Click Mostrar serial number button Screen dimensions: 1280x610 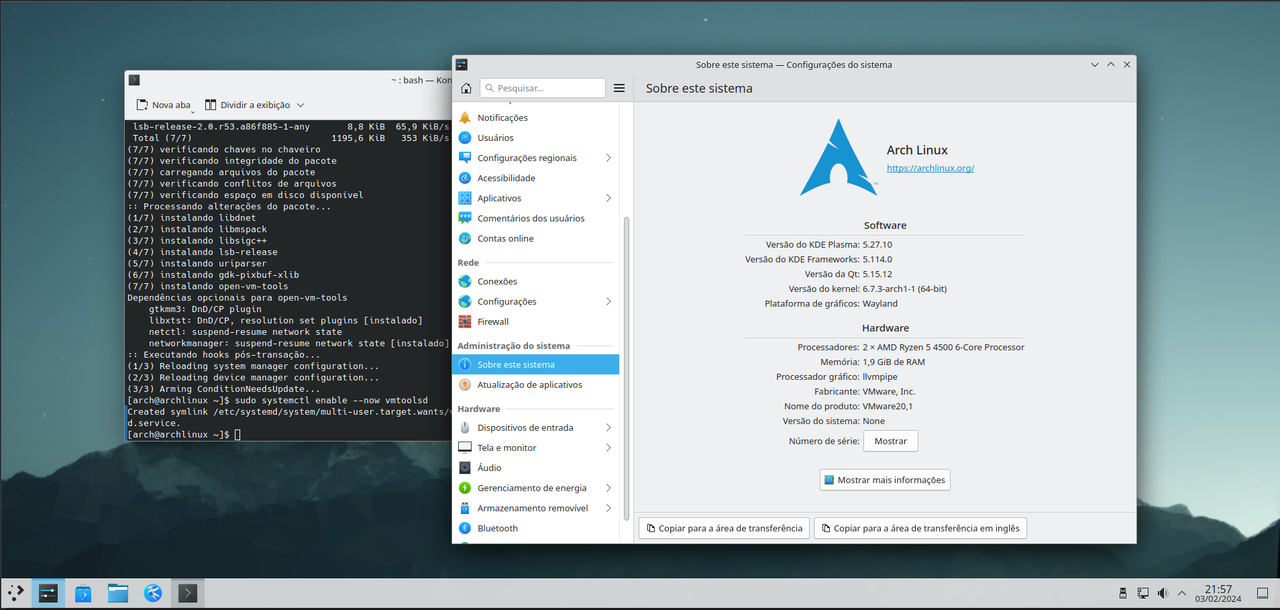click(x=890, y=441)
